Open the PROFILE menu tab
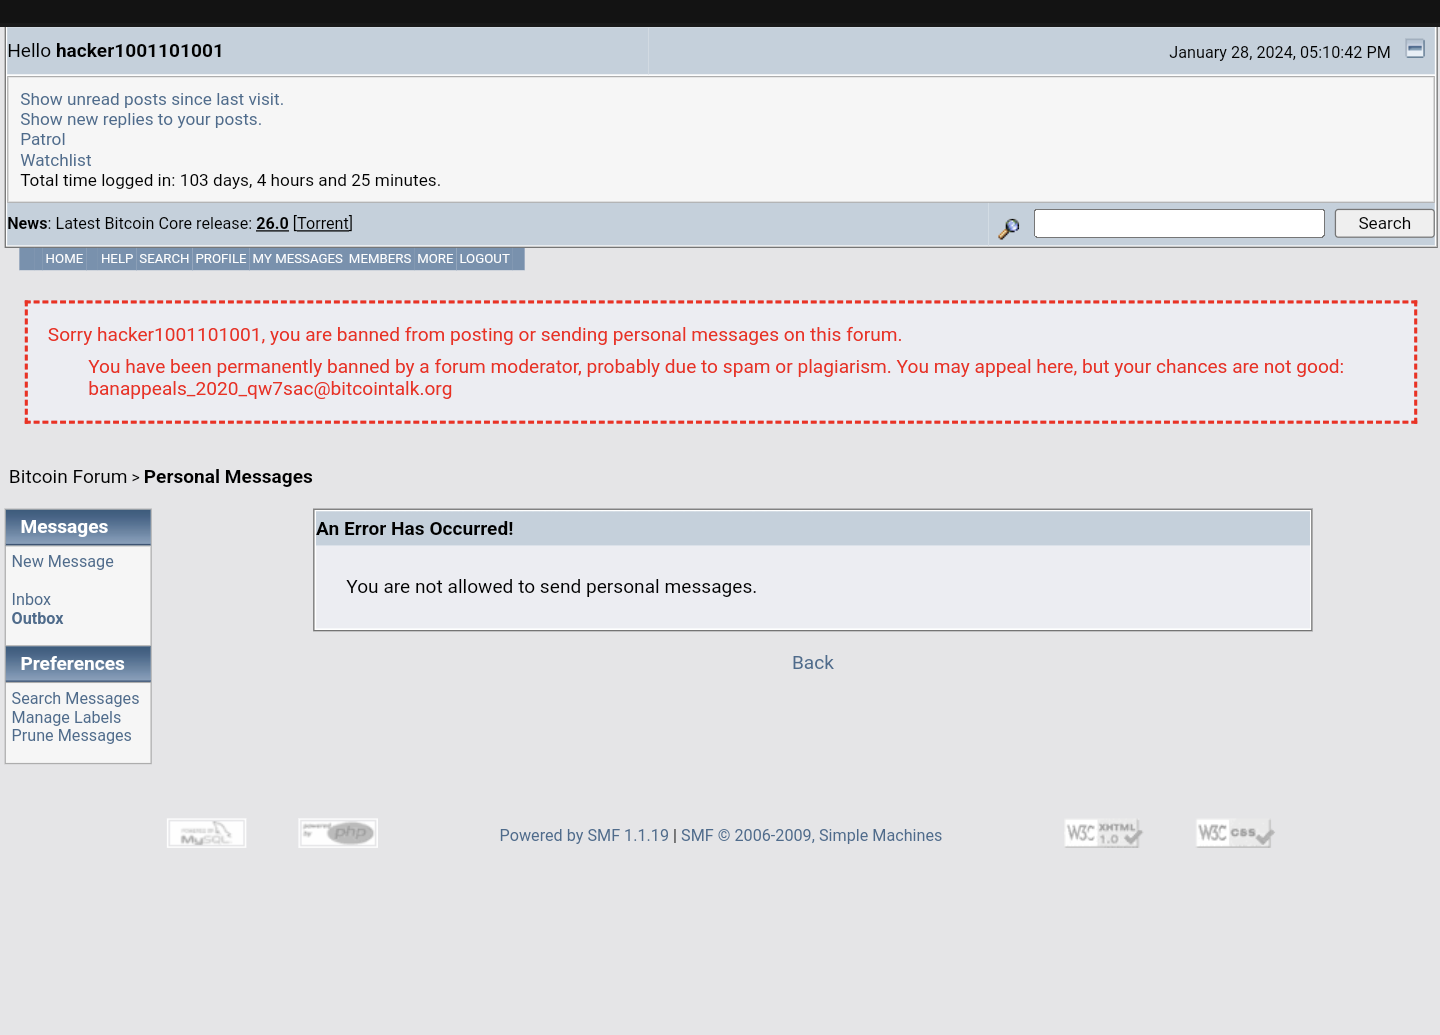Image resolution: width=1440 pixels, height=1035 pixels. click(x=221, y=259)
